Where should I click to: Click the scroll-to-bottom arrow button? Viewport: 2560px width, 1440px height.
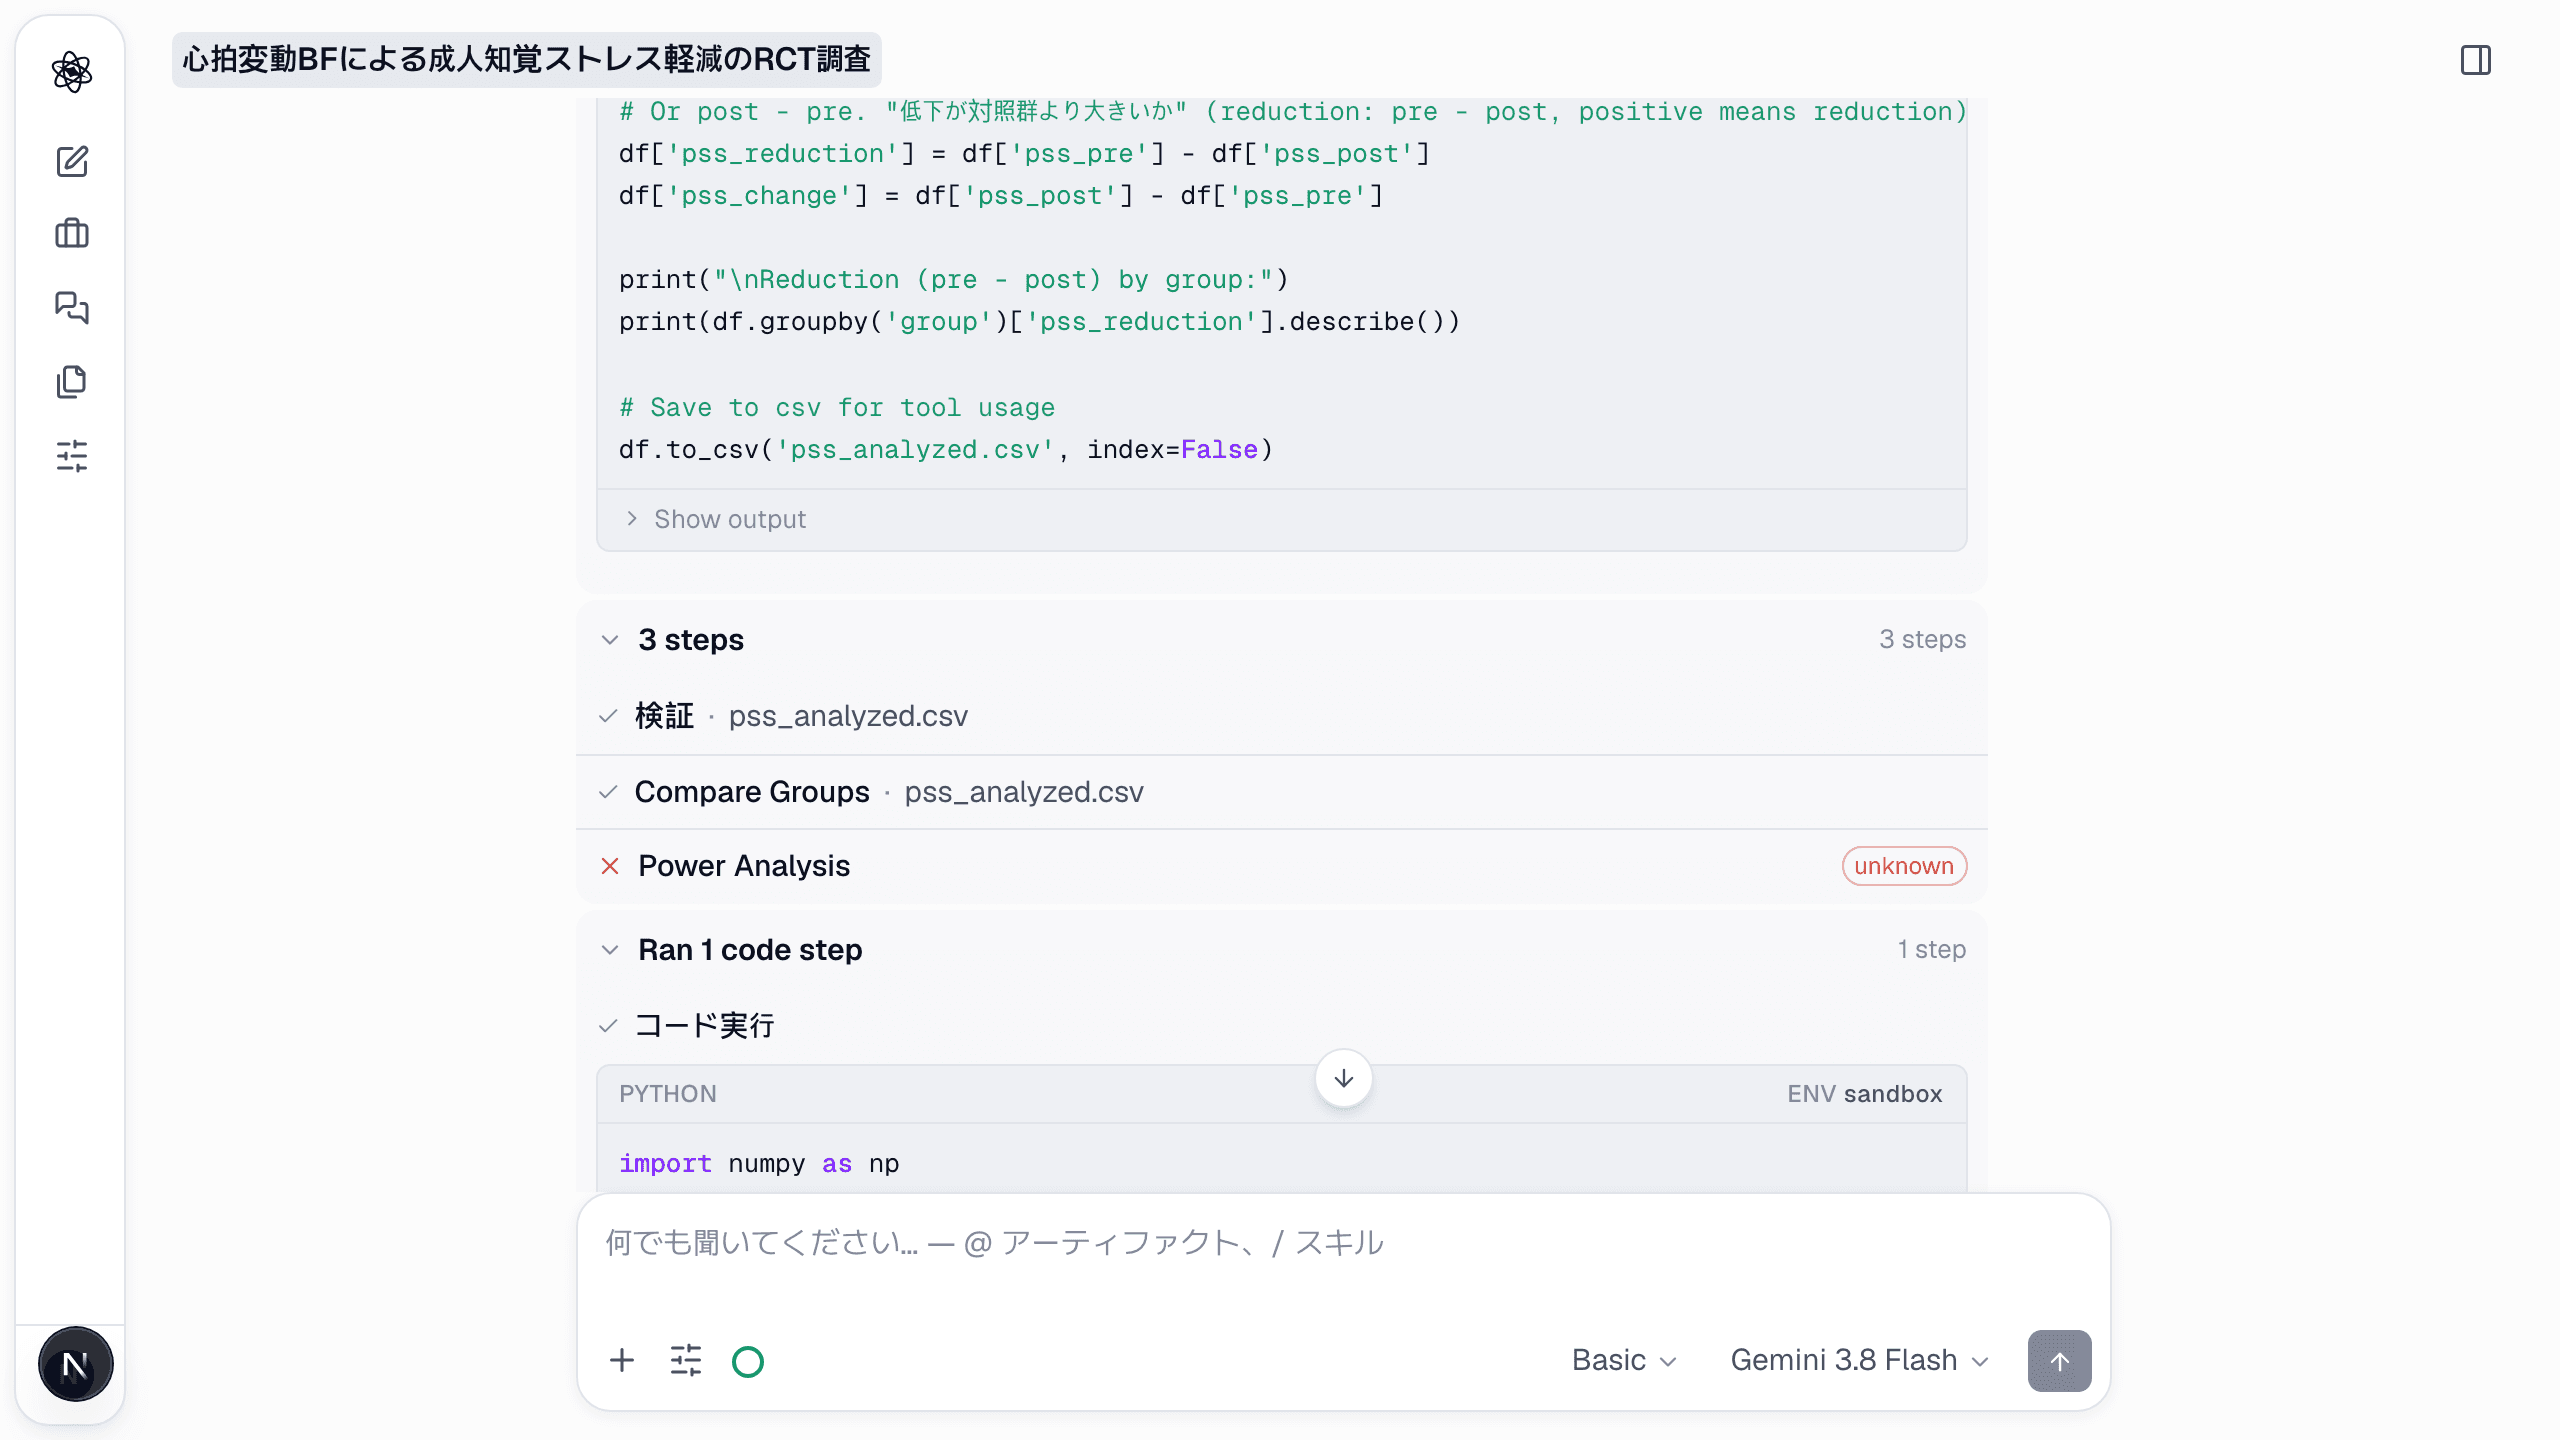[x=1344, y=1078]
